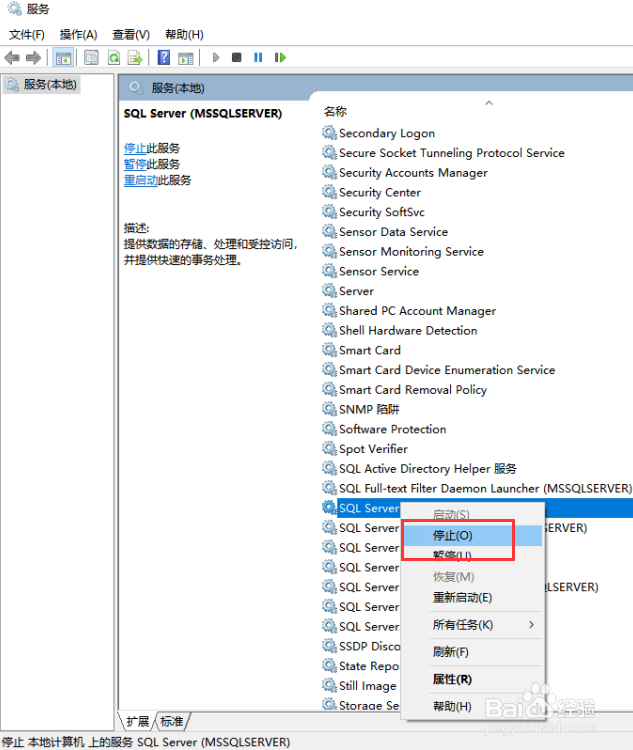Select Sensor Monitoring Service row
The height and width of the screenshot is (750, 633).
[x=411, y=252]
